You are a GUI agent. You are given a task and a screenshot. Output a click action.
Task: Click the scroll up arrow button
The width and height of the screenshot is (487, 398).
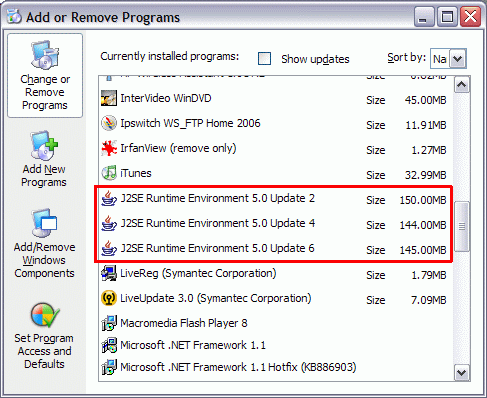[x=462, y=85]
